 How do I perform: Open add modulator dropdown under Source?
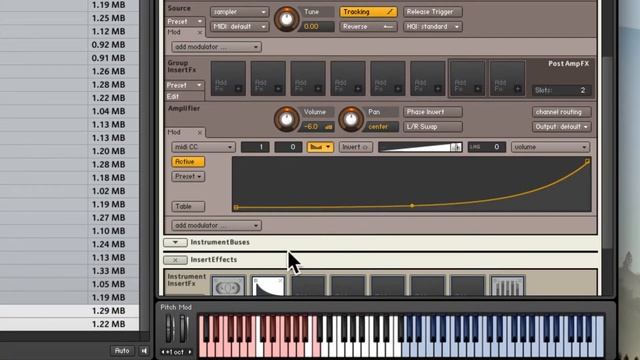click(216, 47)
